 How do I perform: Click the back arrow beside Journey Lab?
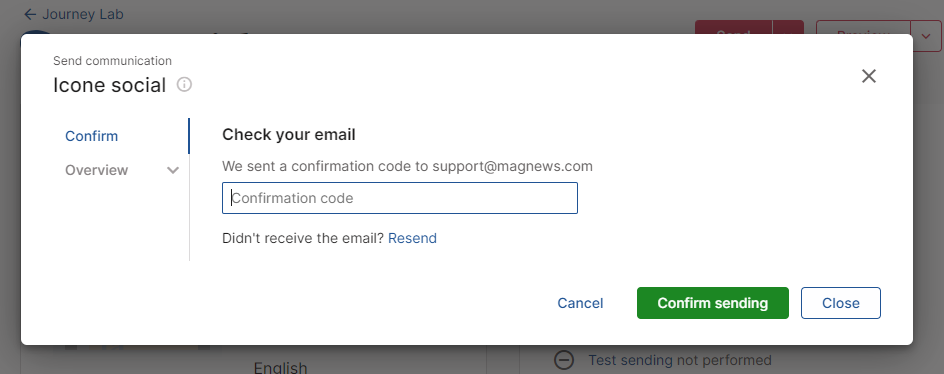[x=30, y=14]
